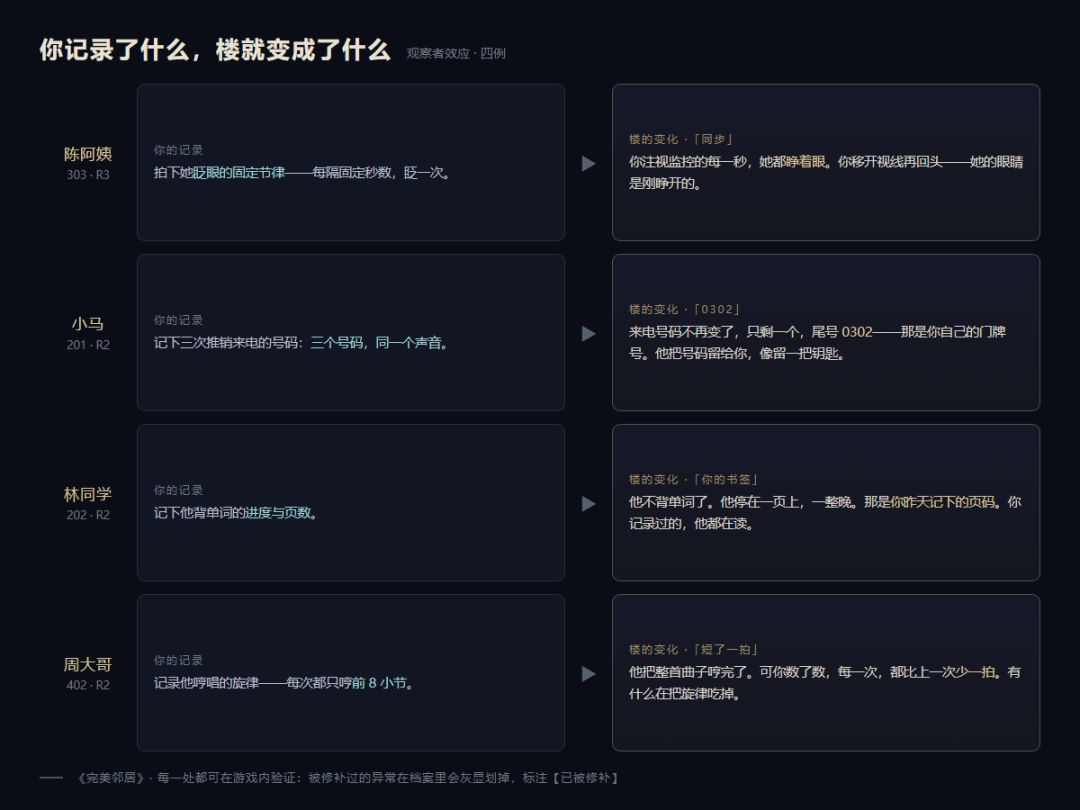
Task: Open the 「你的书签」 building change card
Action: point(826,503)
